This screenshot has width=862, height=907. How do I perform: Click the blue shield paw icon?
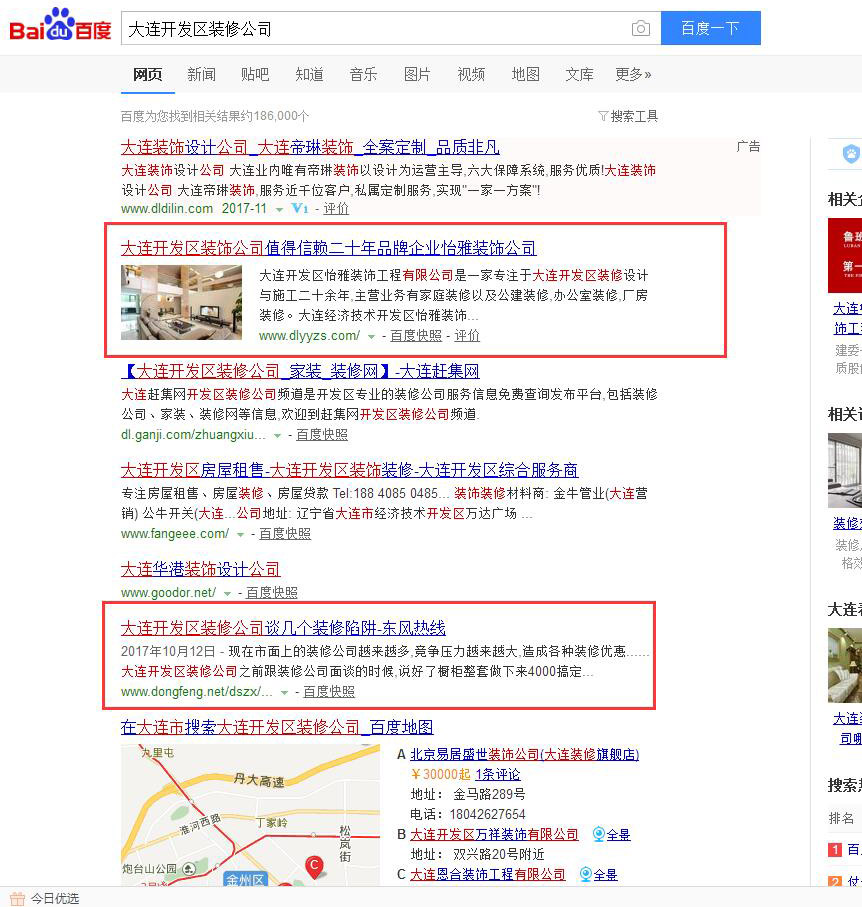(x=851, y=154)
